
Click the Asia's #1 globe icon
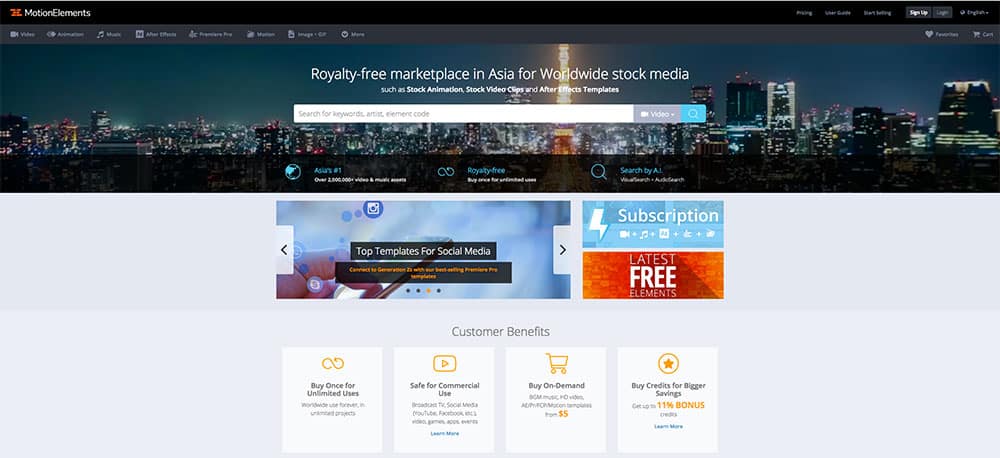(x=293, y=172)
